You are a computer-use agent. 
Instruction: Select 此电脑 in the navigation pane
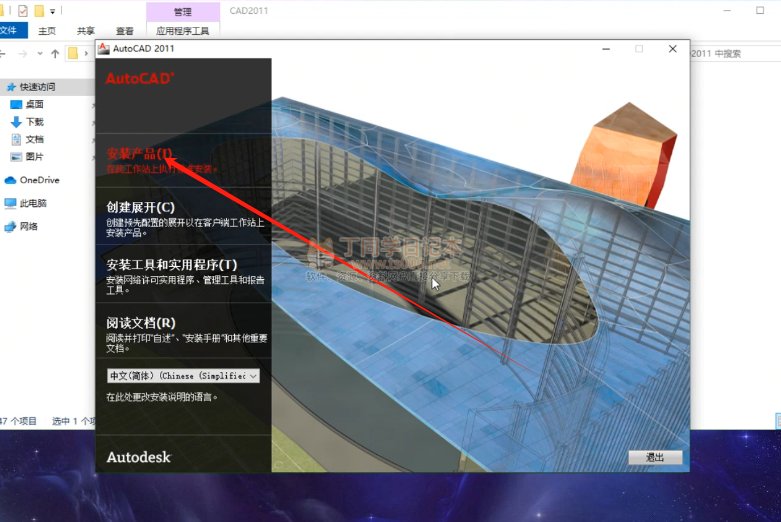coord(33,203)
